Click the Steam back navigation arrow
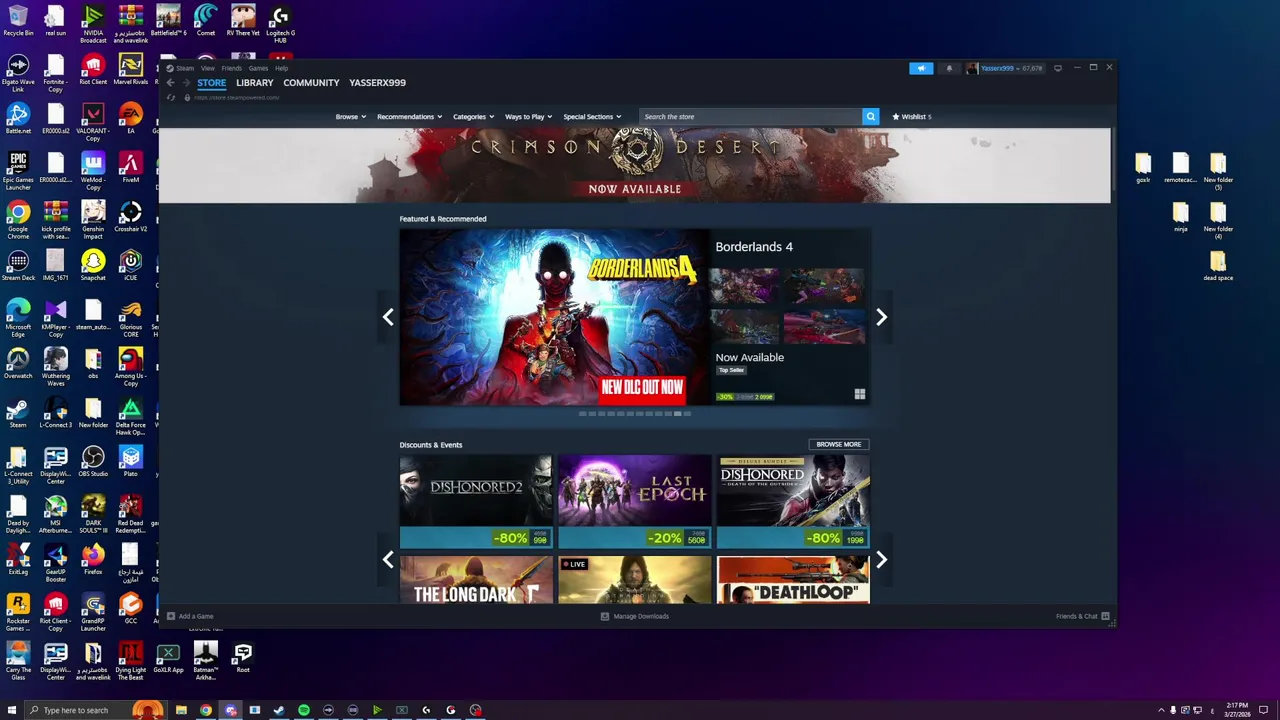The width and height of the screenshot is (1280, 720). point(171,83)
